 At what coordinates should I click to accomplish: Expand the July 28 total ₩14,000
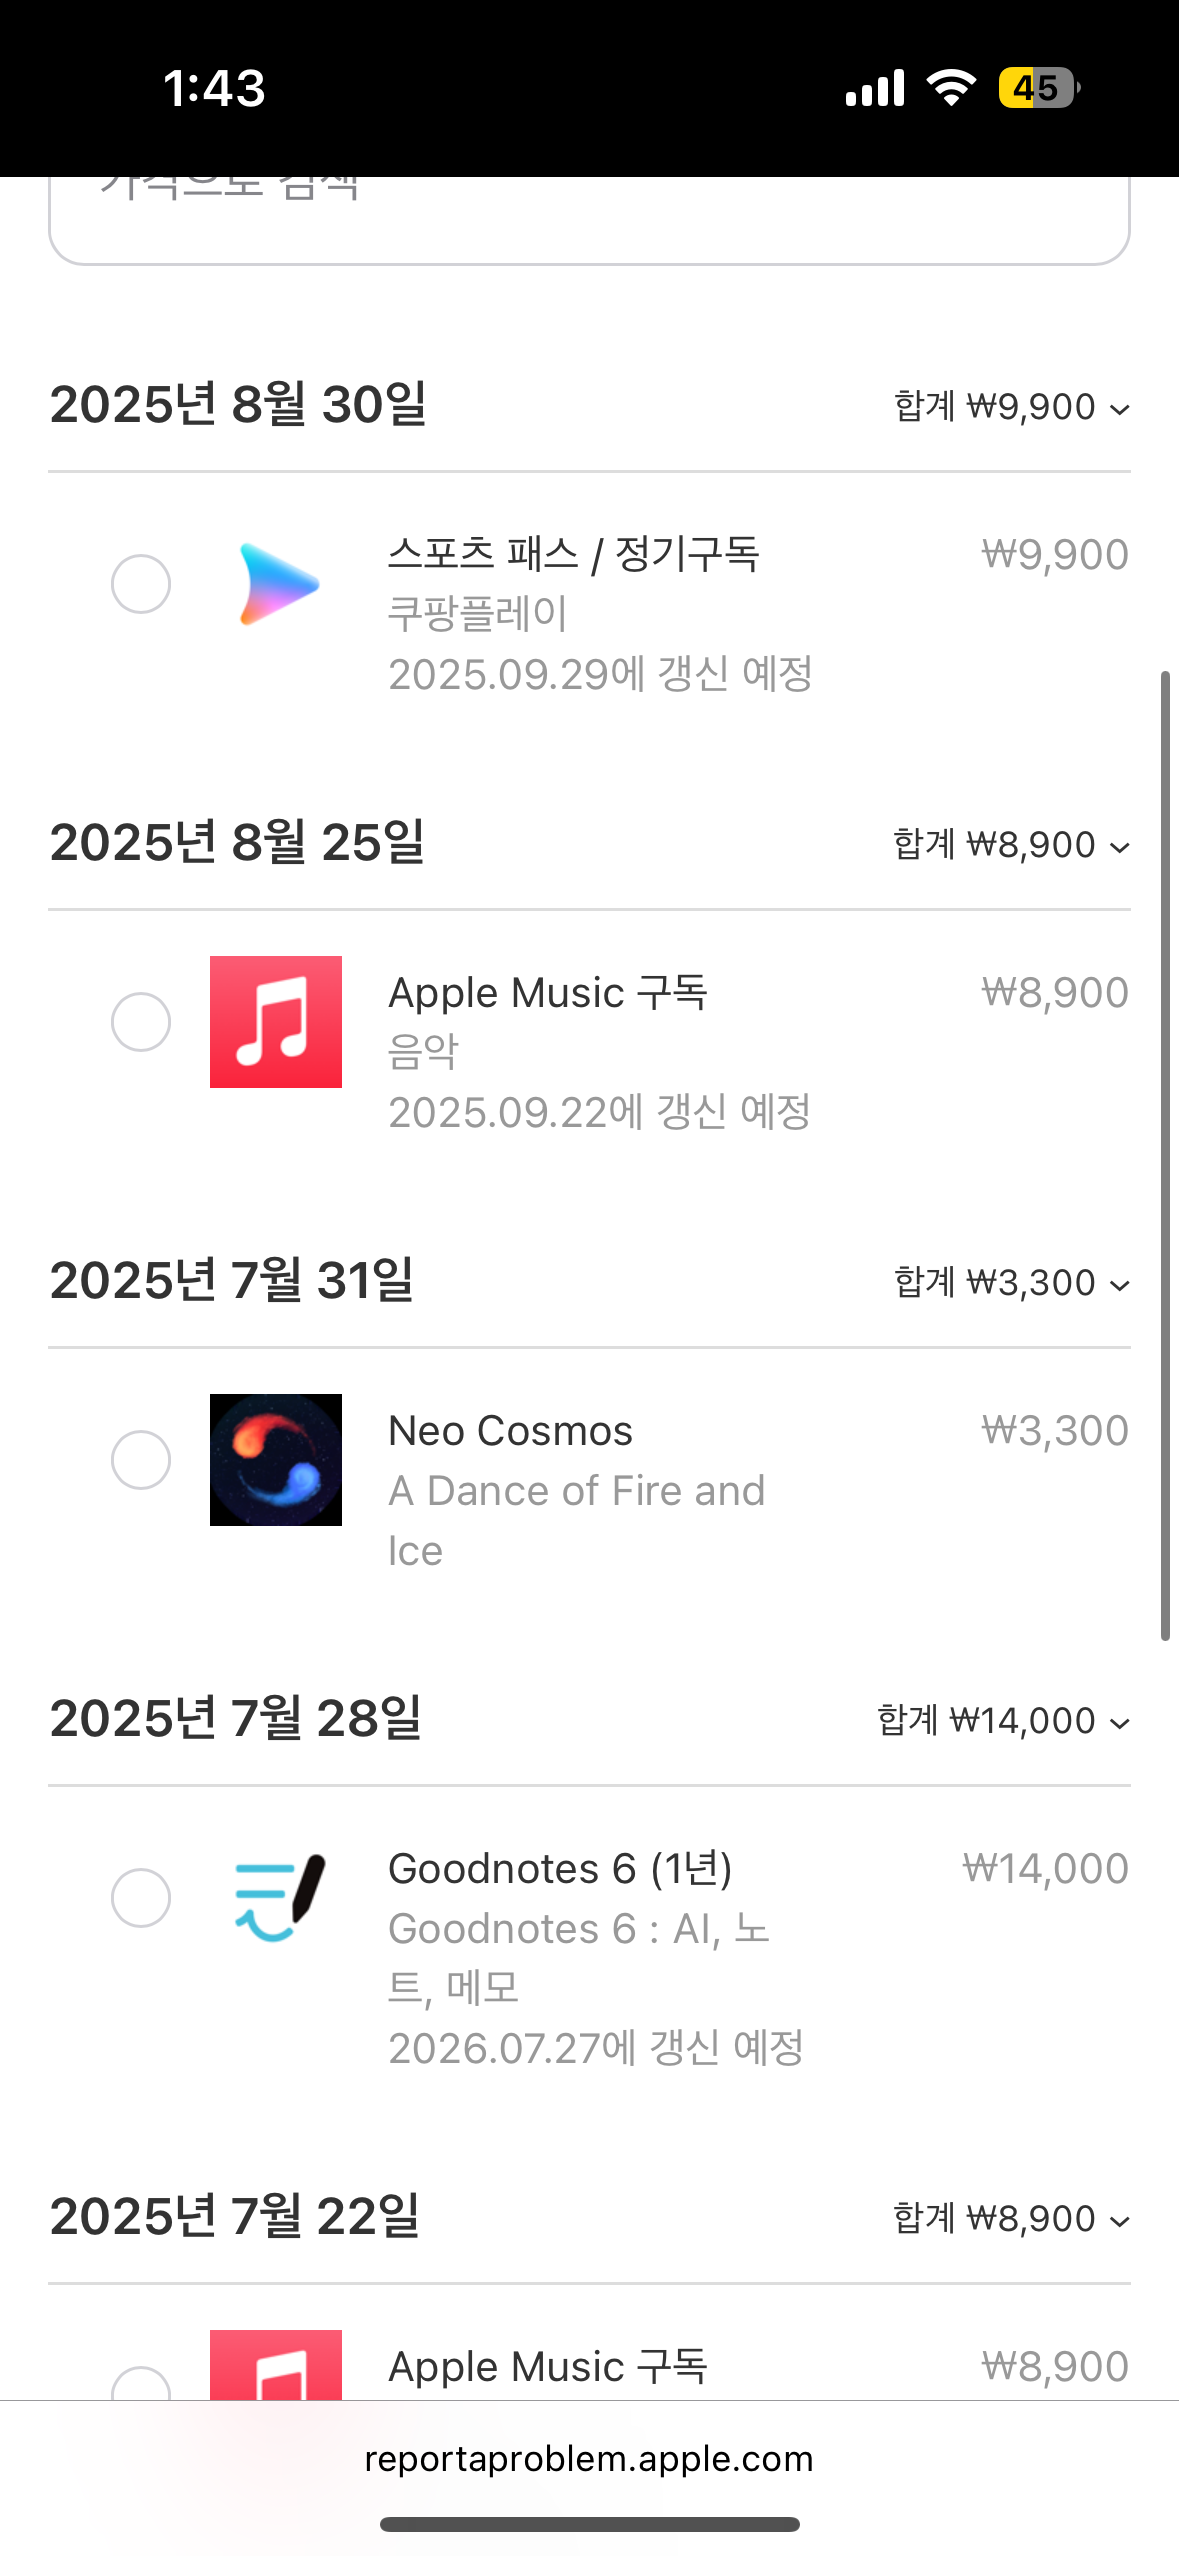(x=1003, y=1721)
